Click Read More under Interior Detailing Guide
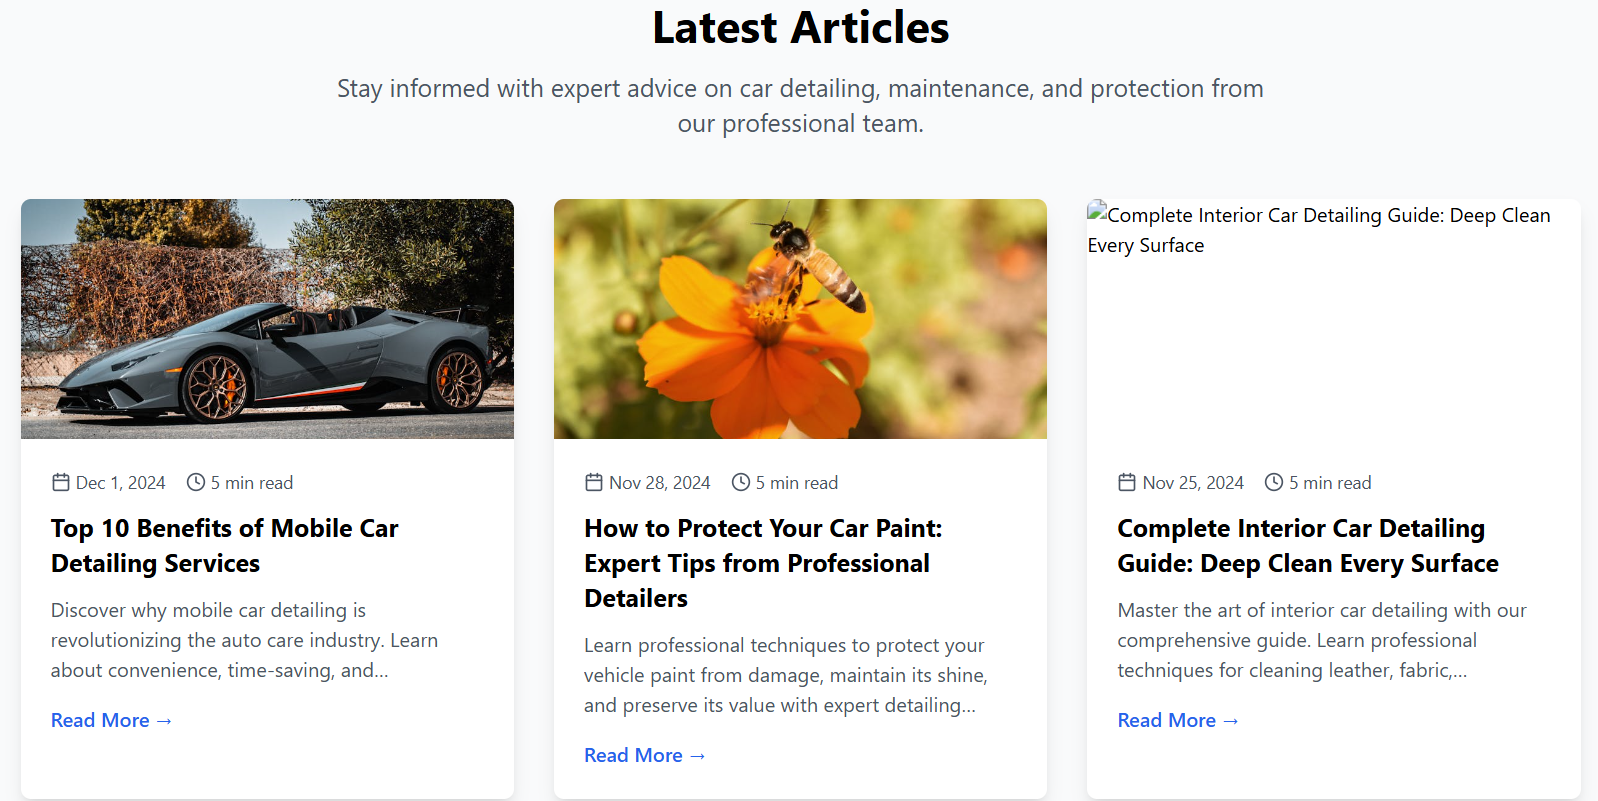1598x801 pixels. point(1177,720)
